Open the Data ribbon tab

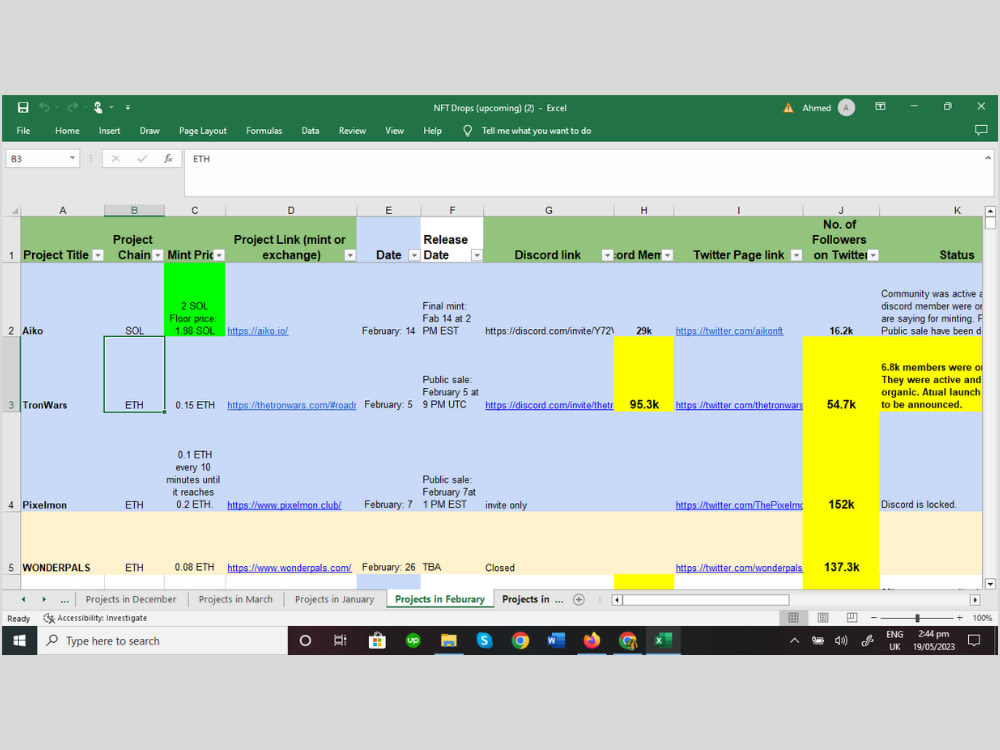coord(310,130)
